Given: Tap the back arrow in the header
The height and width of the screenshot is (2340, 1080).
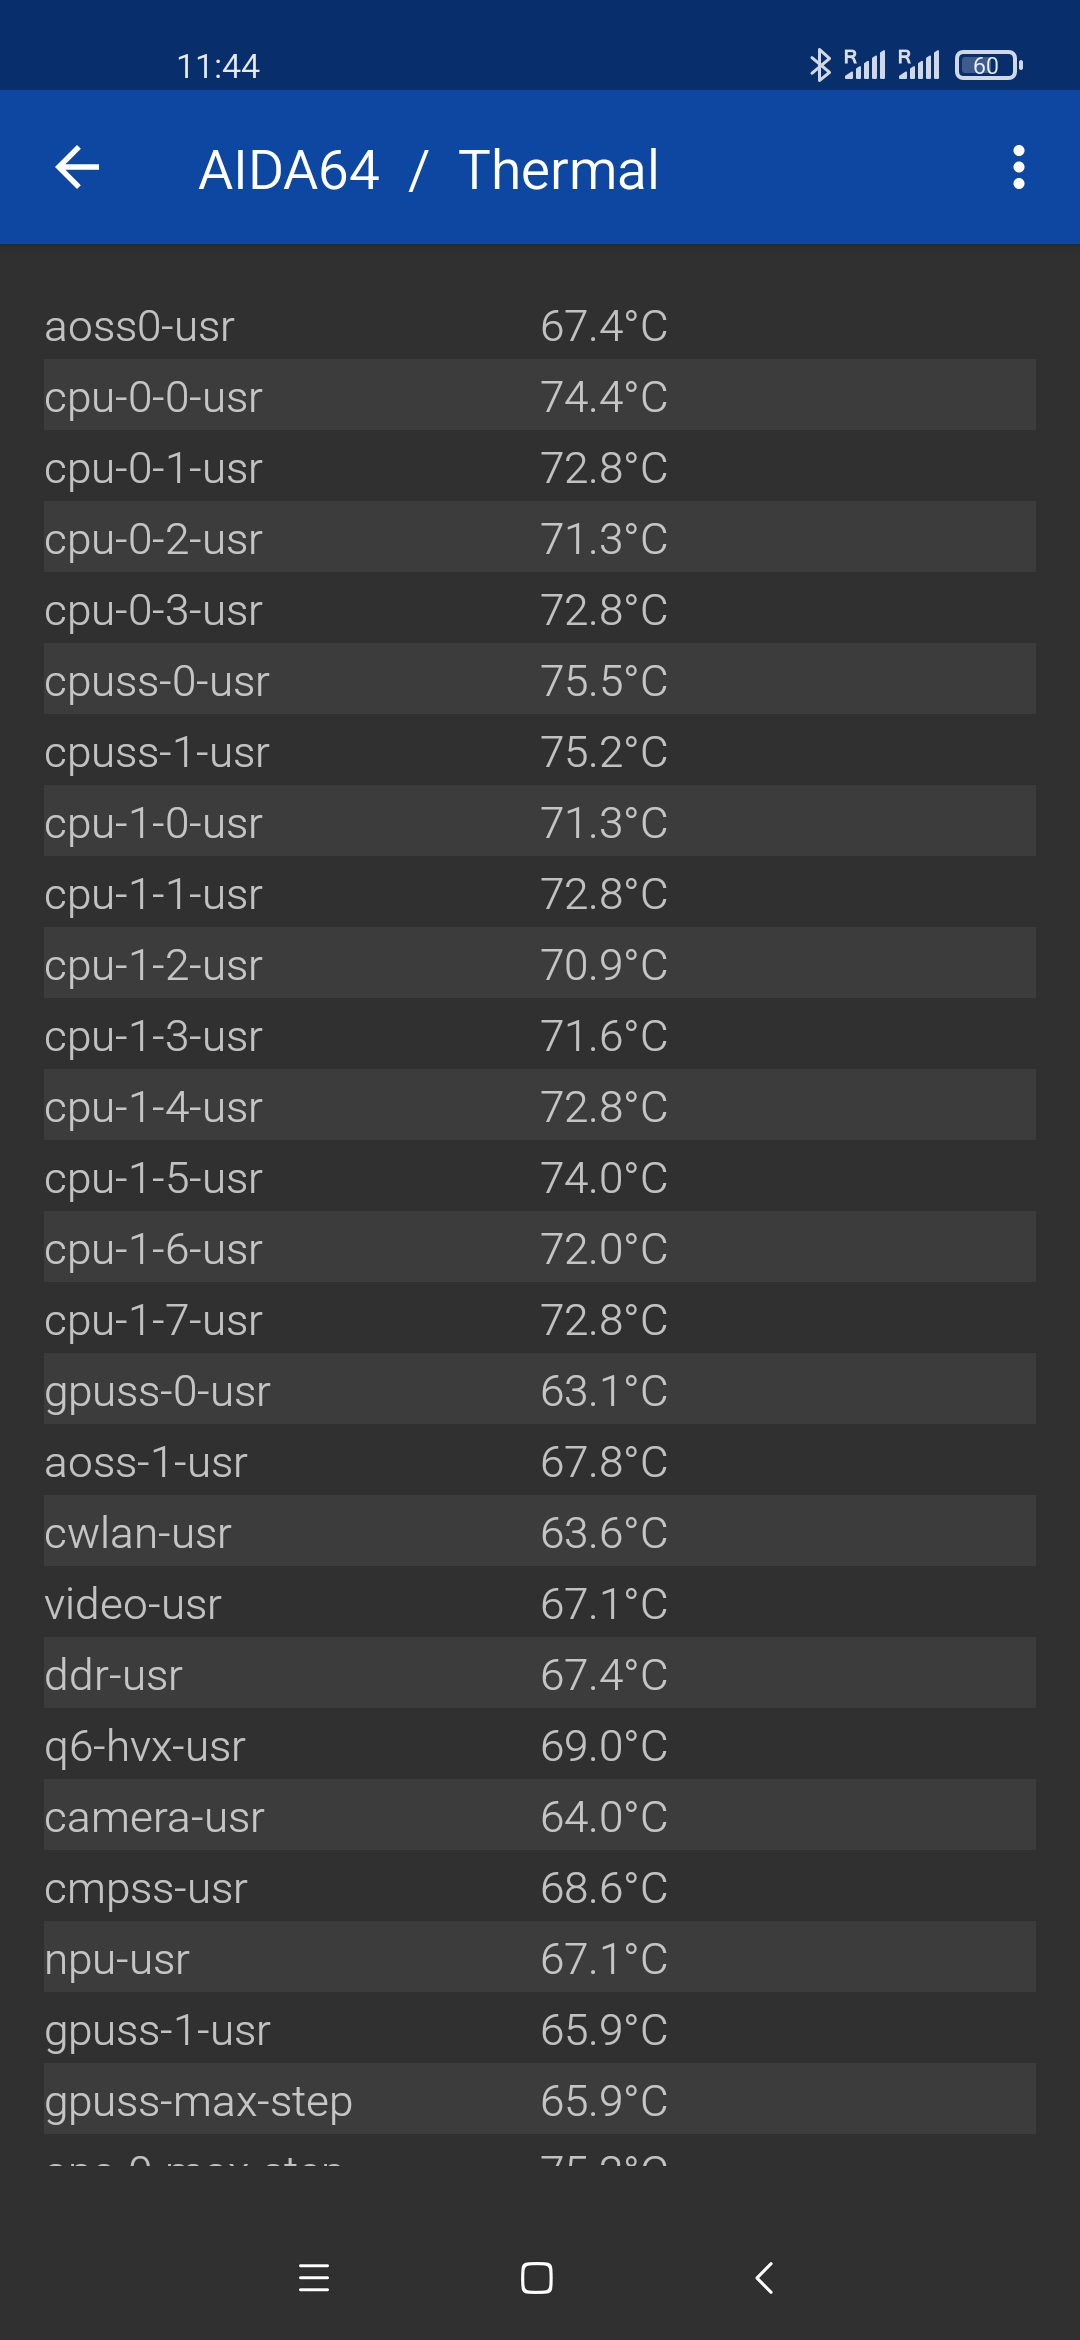Looking at the screenshot, I should point(77,167).
